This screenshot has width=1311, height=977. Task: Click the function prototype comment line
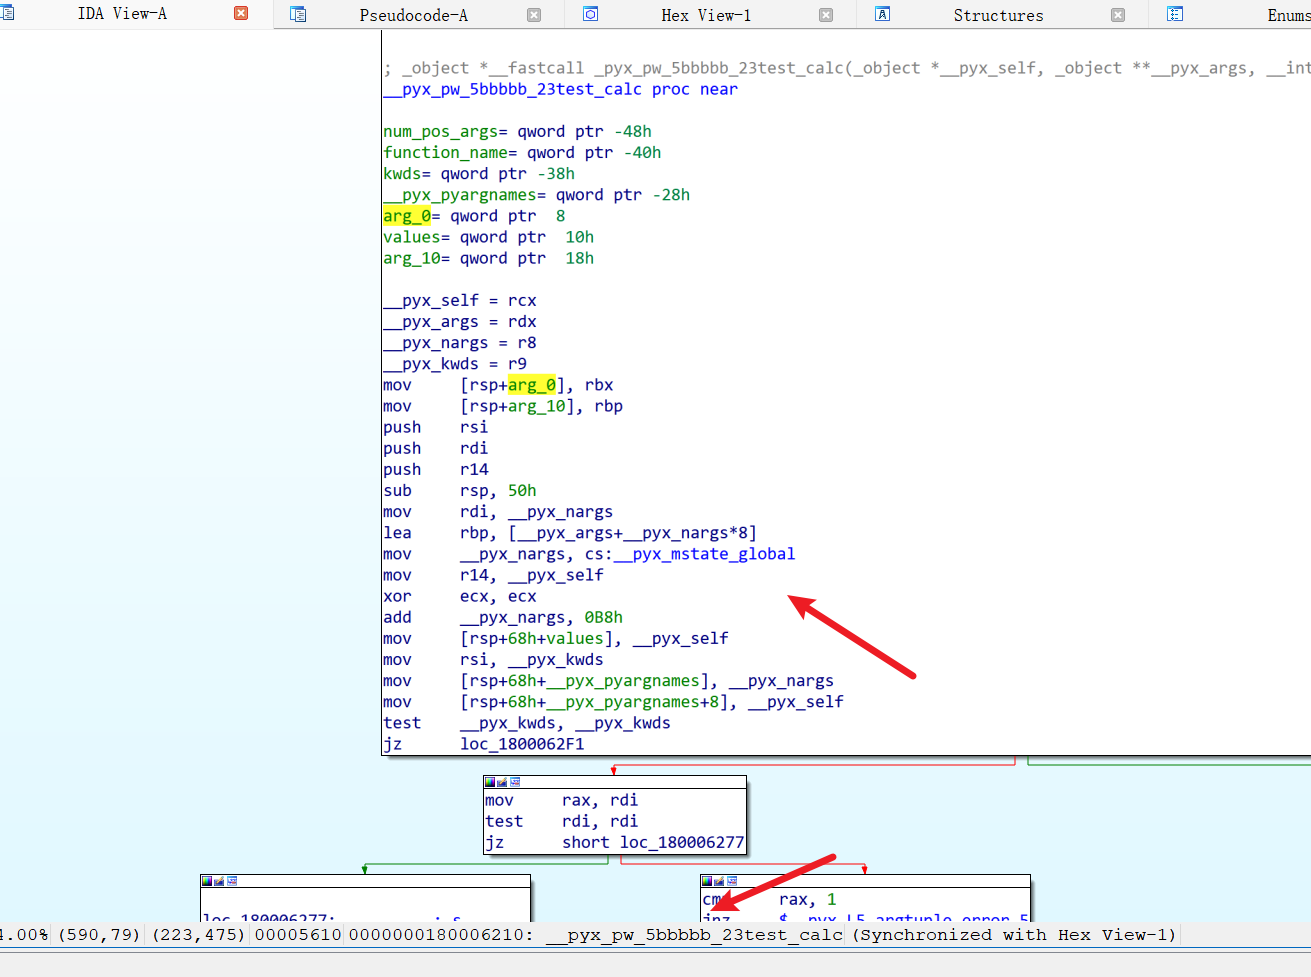(x=847, y=68)
